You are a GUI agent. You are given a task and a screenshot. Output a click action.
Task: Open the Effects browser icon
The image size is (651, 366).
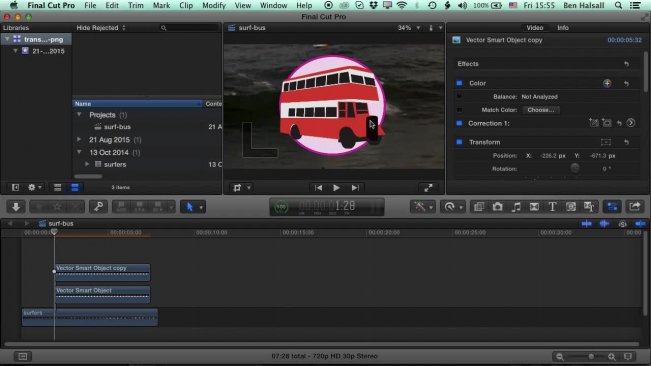(x=479, y=207)
